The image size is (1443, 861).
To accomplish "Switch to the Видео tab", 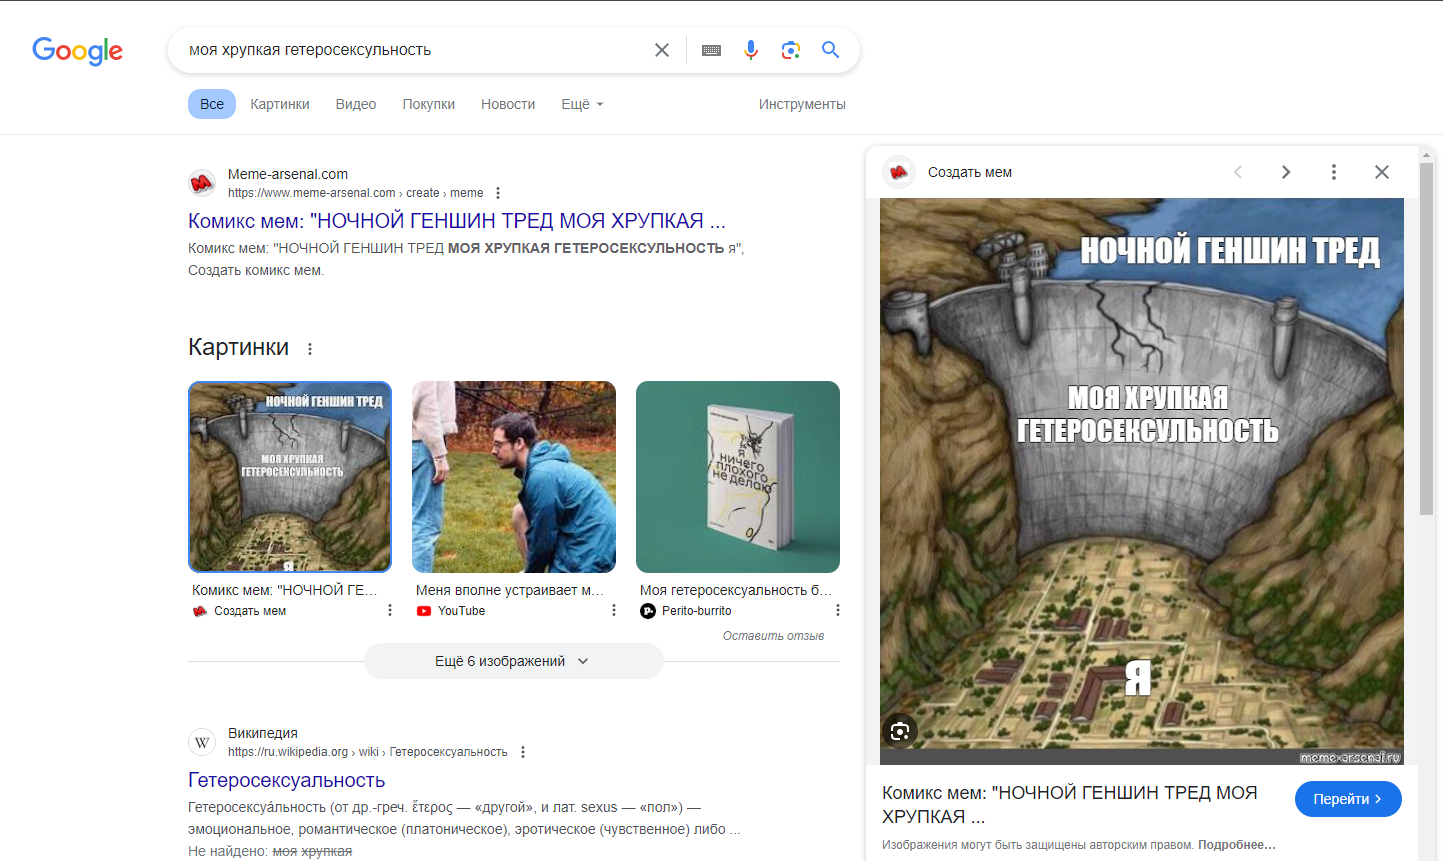I will point(356,104).
